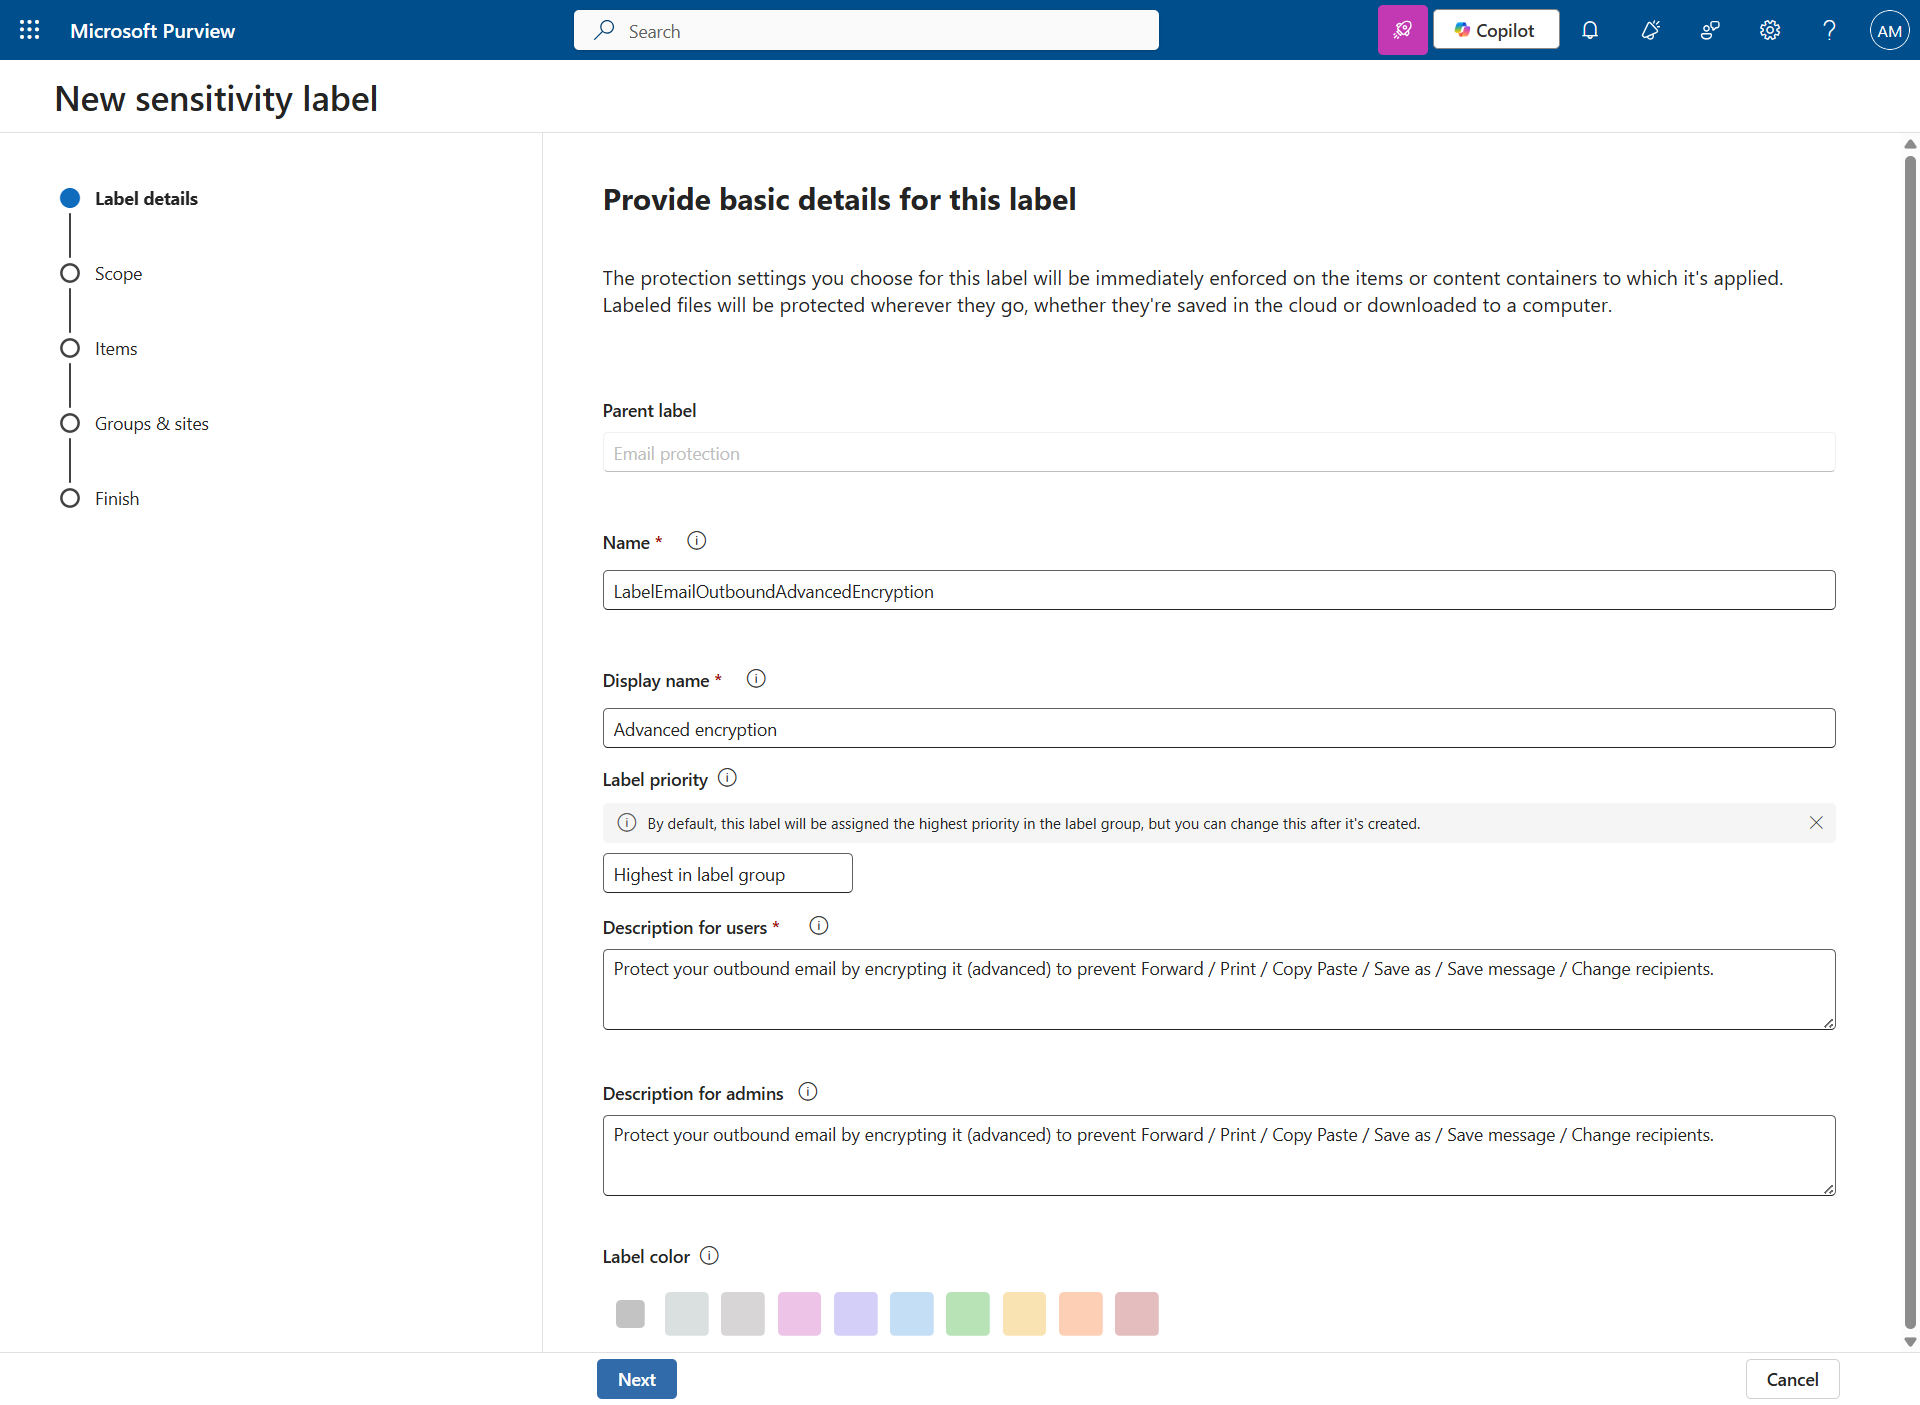Click info icon next to Name field
The image size is (1920, 1405).
(x=697, y=541)
